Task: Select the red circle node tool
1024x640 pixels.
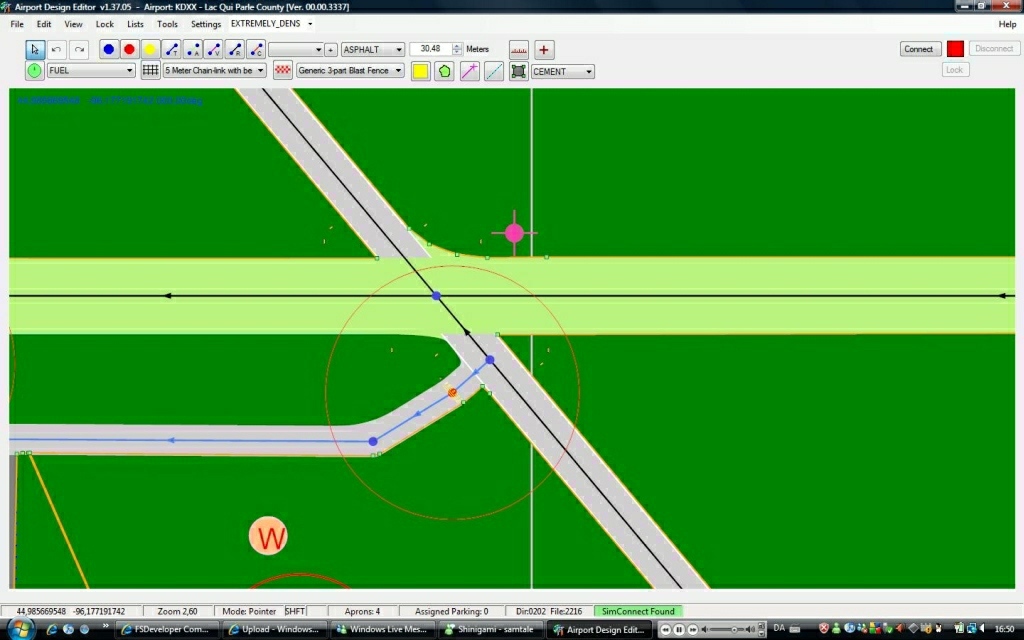Action: click(129, 49)
